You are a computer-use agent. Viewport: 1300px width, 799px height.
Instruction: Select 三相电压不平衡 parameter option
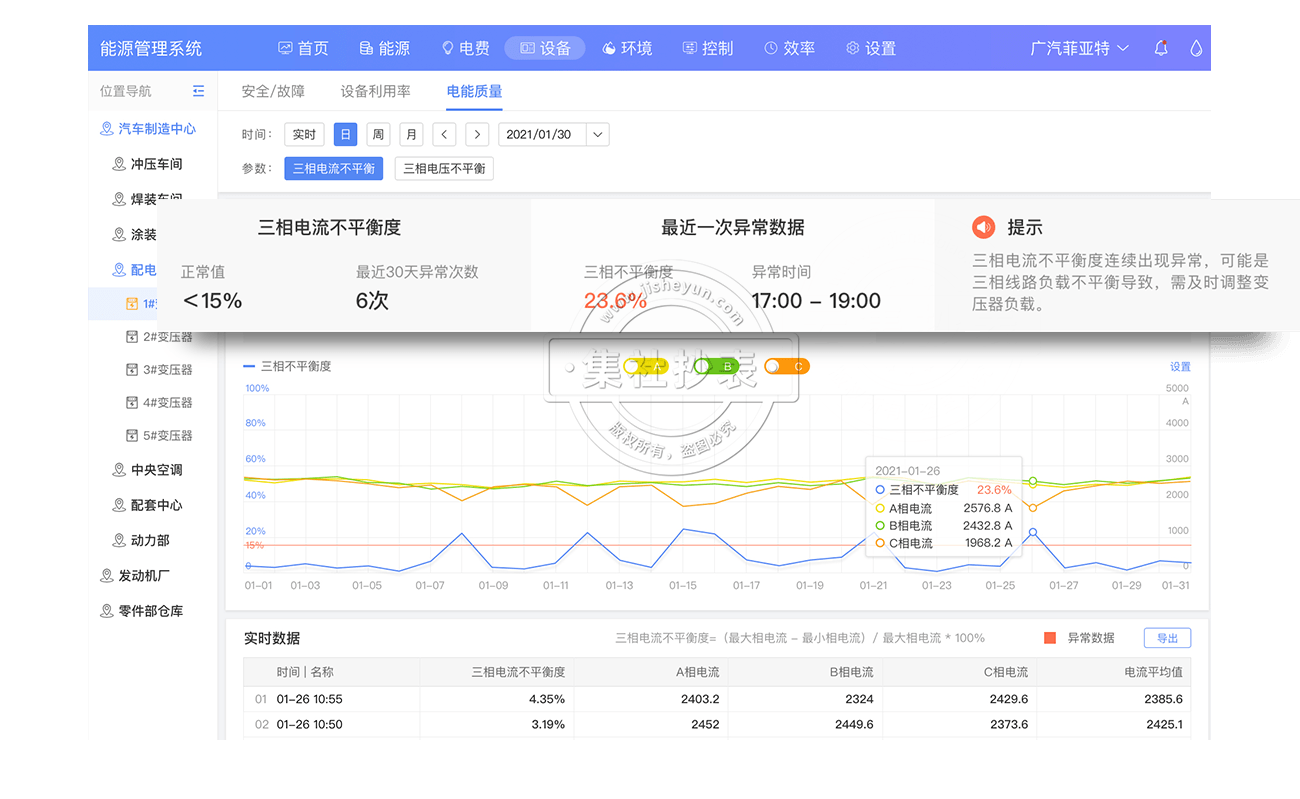click(444, 169)
